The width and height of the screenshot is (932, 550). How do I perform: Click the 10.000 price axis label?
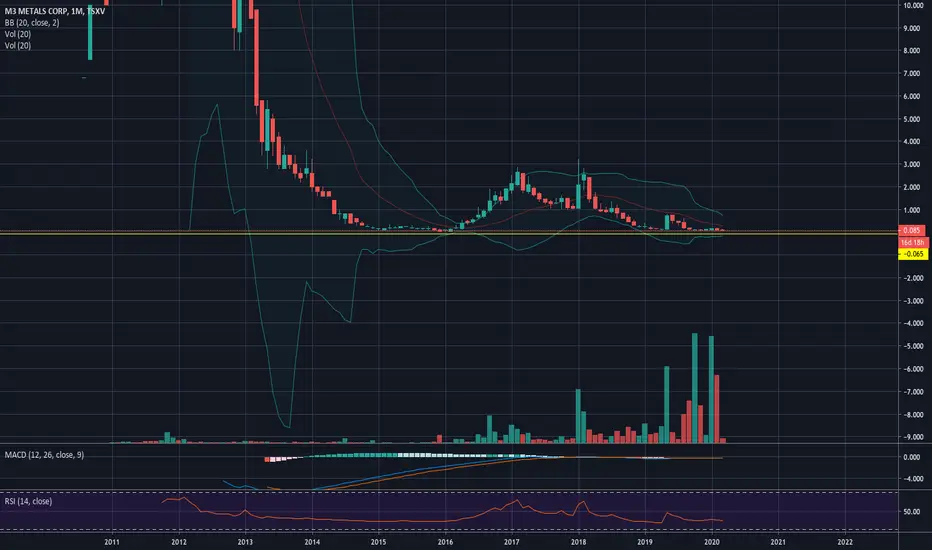912,5
